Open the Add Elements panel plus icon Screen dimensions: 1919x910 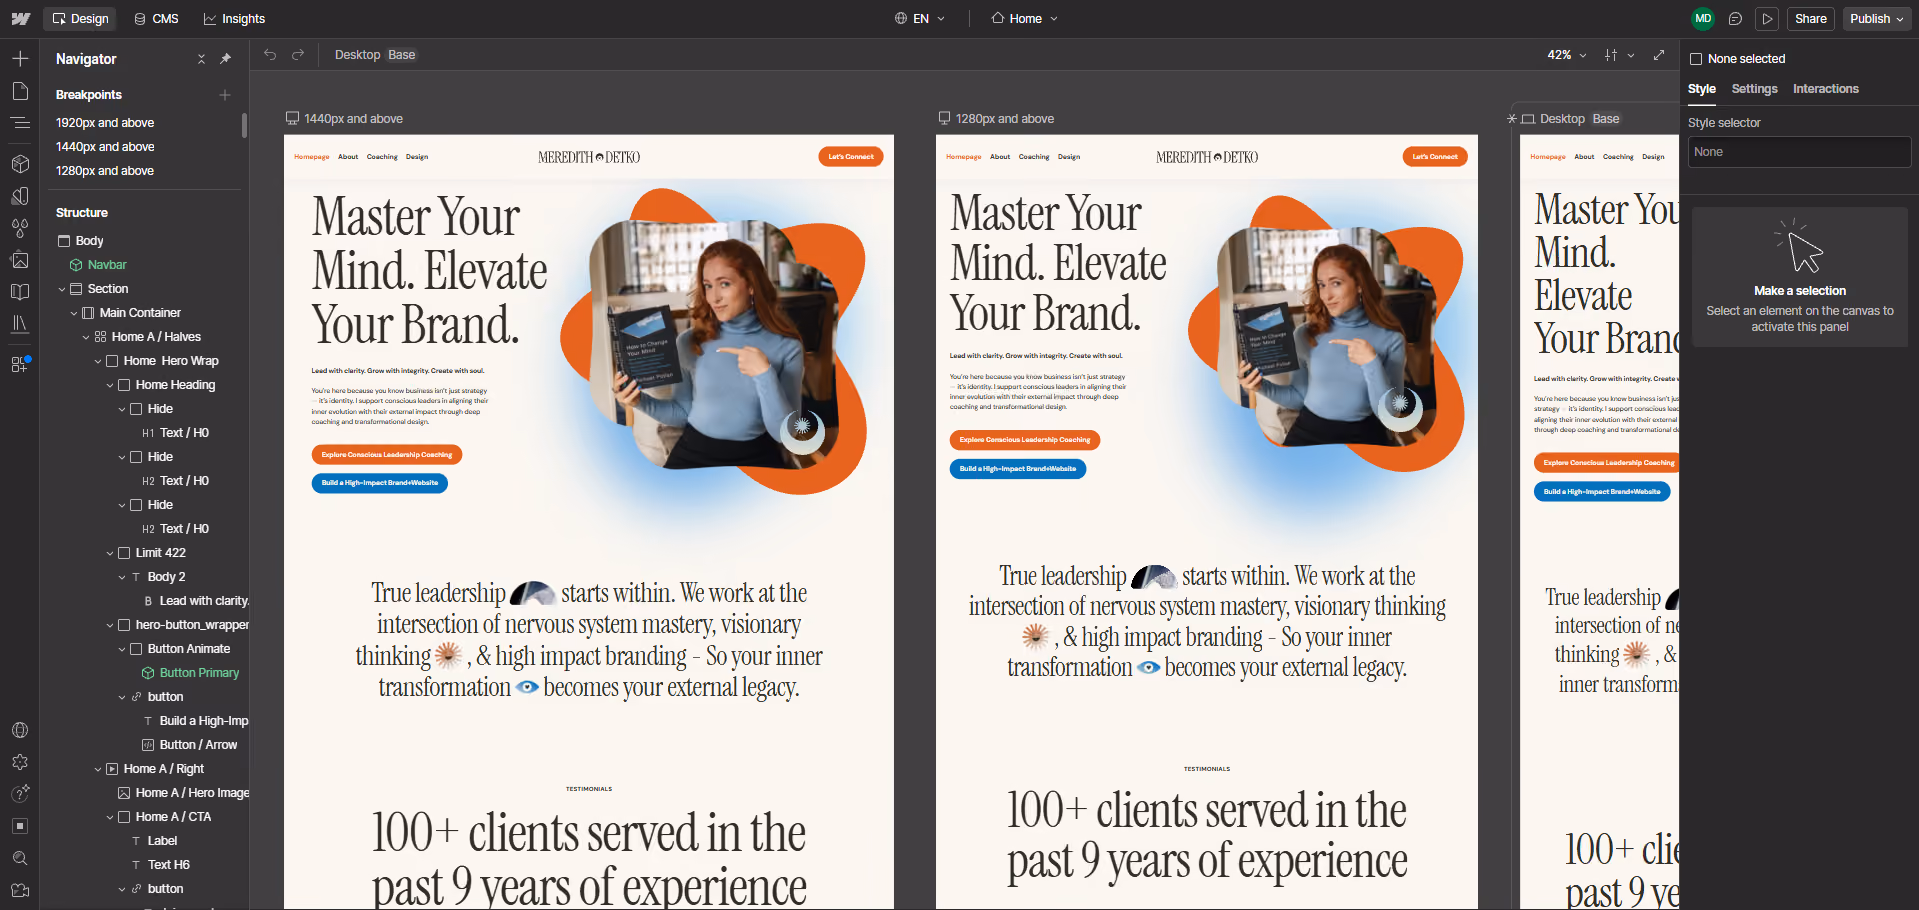point(20,59)
